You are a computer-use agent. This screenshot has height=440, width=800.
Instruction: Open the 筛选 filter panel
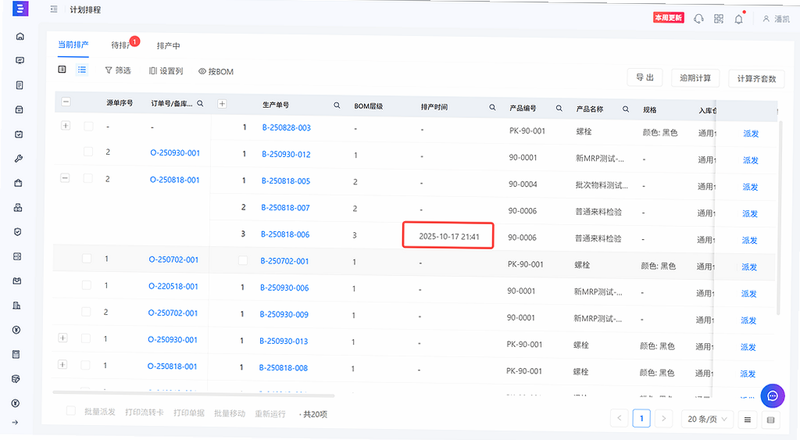118,70
